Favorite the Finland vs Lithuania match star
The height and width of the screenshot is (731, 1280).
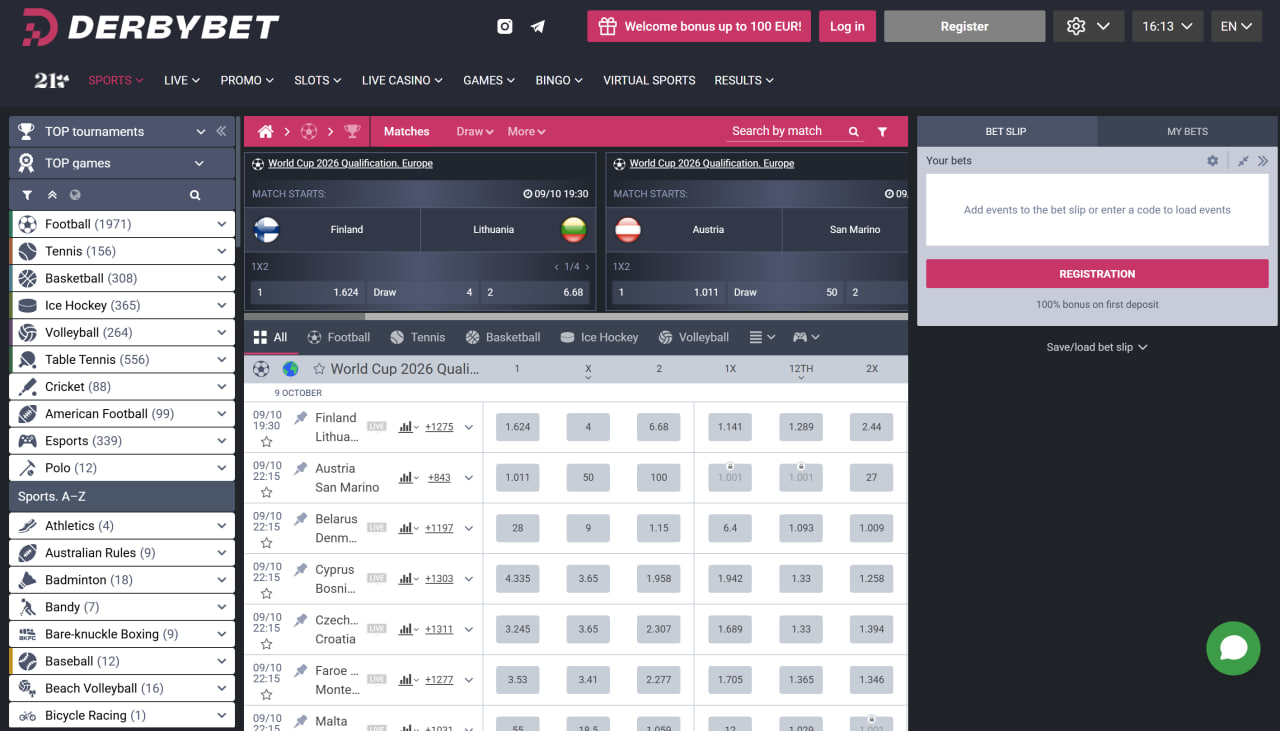tap(266, 441)
